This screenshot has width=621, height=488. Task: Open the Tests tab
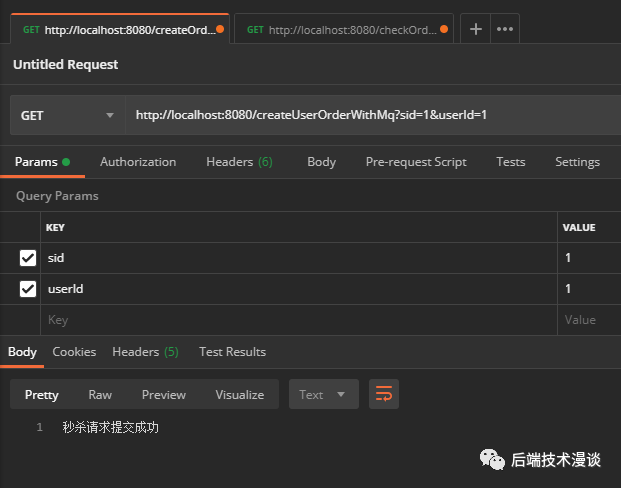(x=511, y=162)
